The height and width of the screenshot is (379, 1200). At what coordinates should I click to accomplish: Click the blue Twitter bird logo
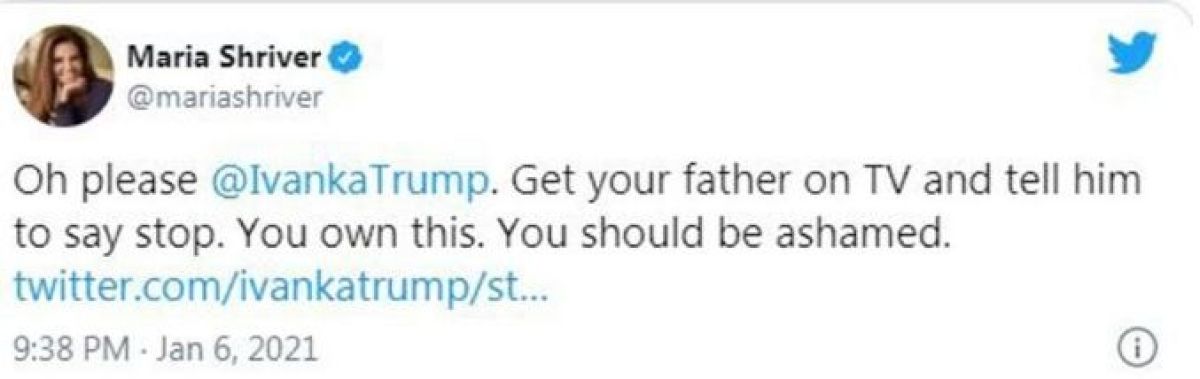pos(1133,54)
